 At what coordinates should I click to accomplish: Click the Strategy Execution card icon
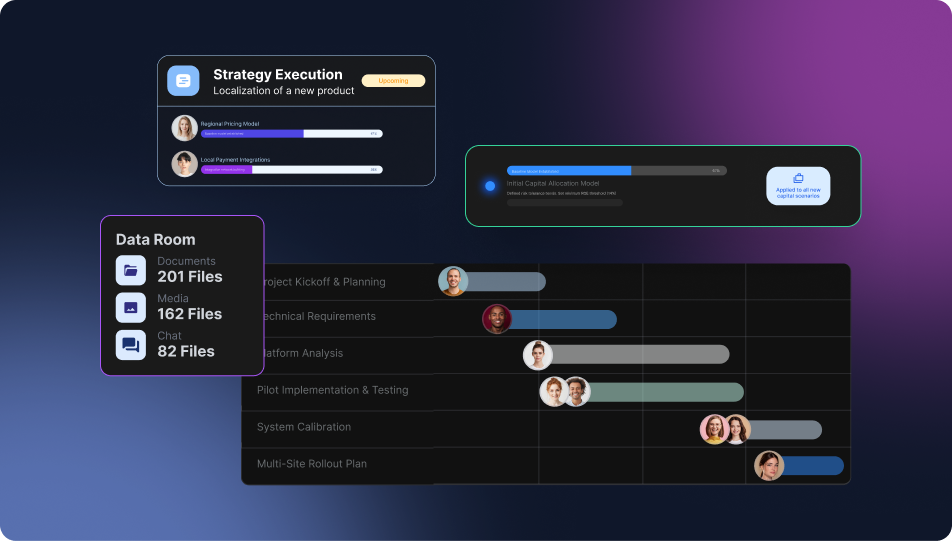(183, 81)
